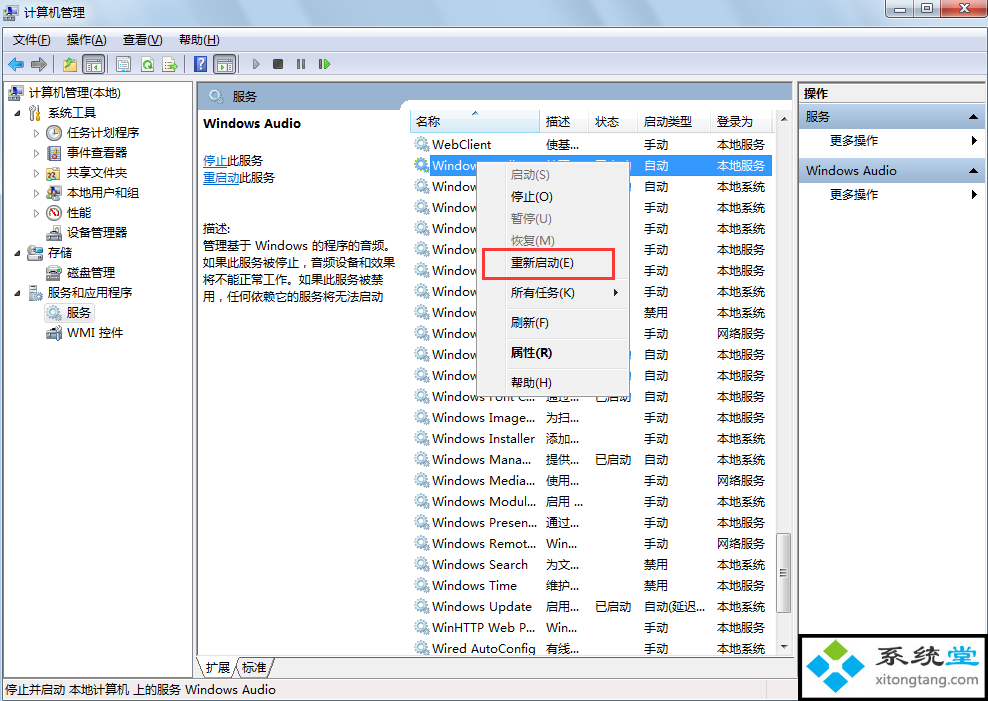The height and width of the screenshot is (701, 988).
Task: Toggle the show/hide action pane button
Action: click(225, 64)
